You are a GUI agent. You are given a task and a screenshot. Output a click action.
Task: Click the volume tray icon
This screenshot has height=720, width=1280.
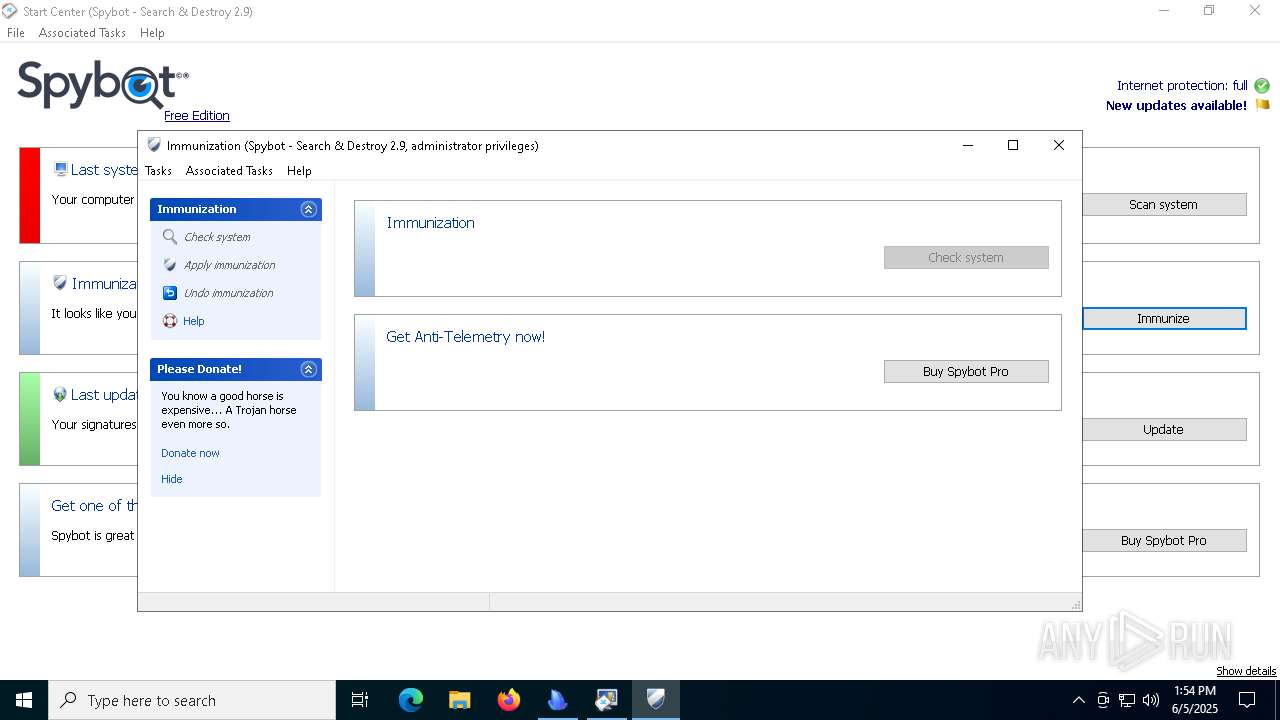click(x=1151, y=700)
